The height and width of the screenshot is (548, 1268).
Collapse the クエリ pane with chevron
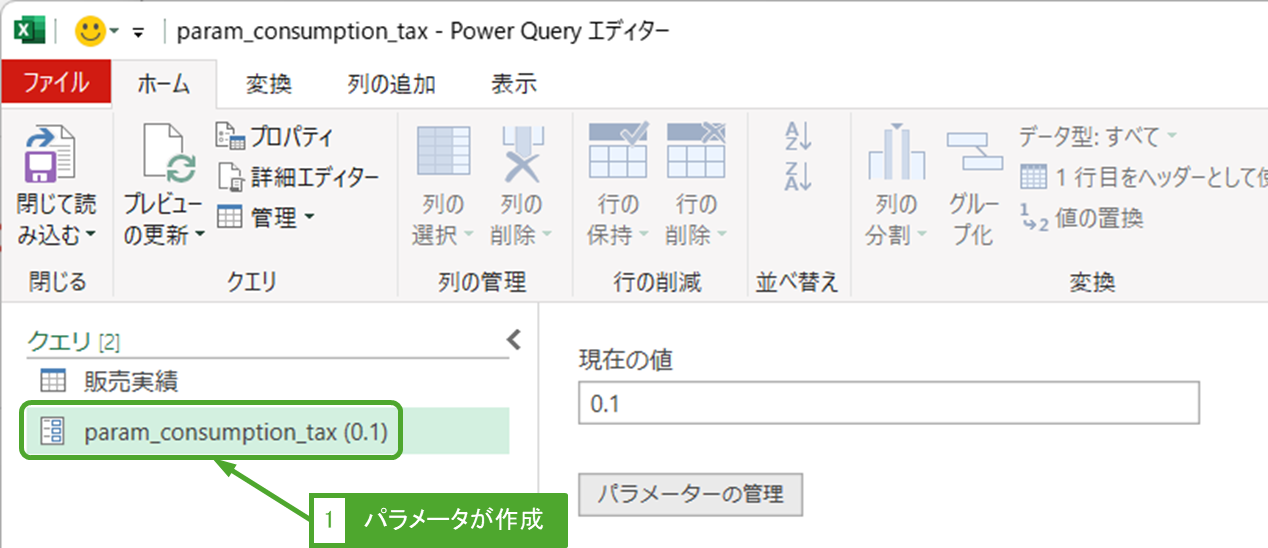[514, 339]
